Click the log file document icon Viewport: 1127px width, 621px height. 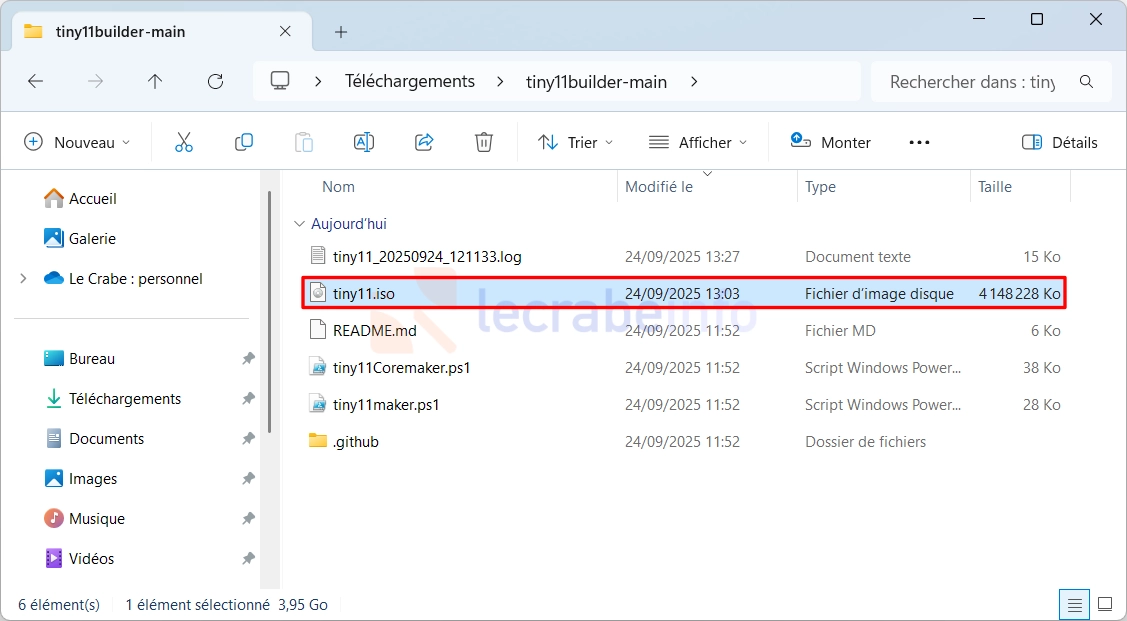coord(318,256)
